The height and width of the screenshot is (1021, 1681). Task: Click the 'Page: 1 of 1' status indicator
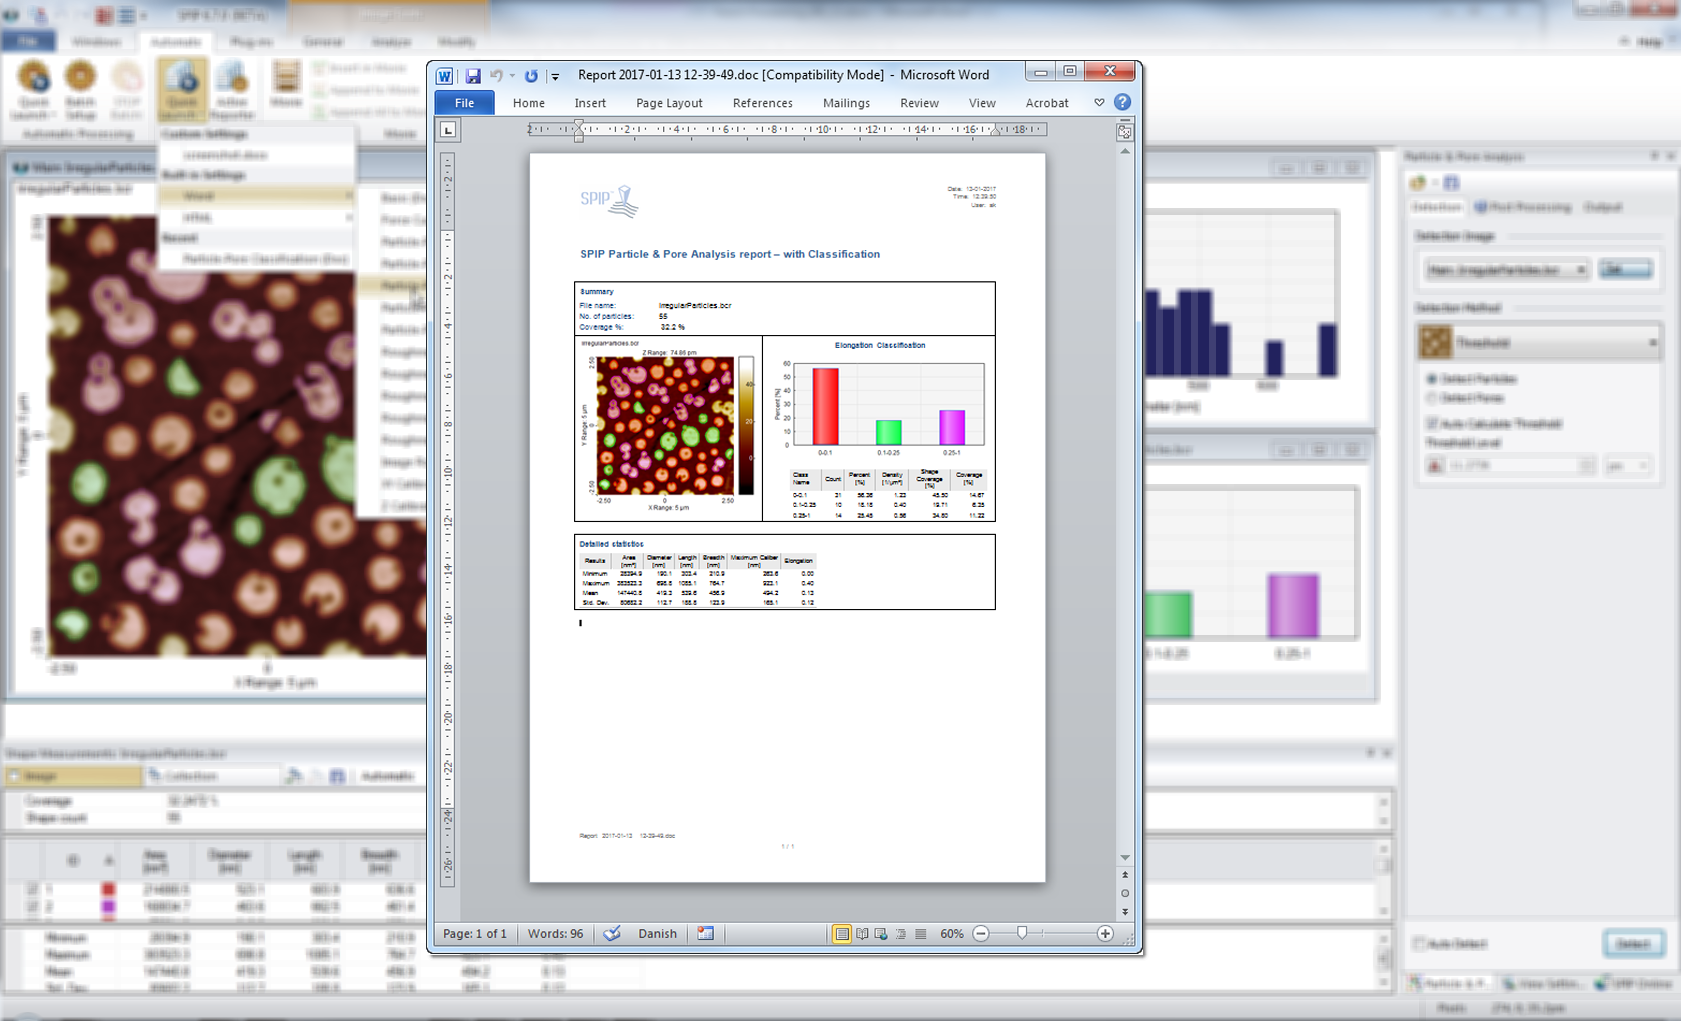475,934
